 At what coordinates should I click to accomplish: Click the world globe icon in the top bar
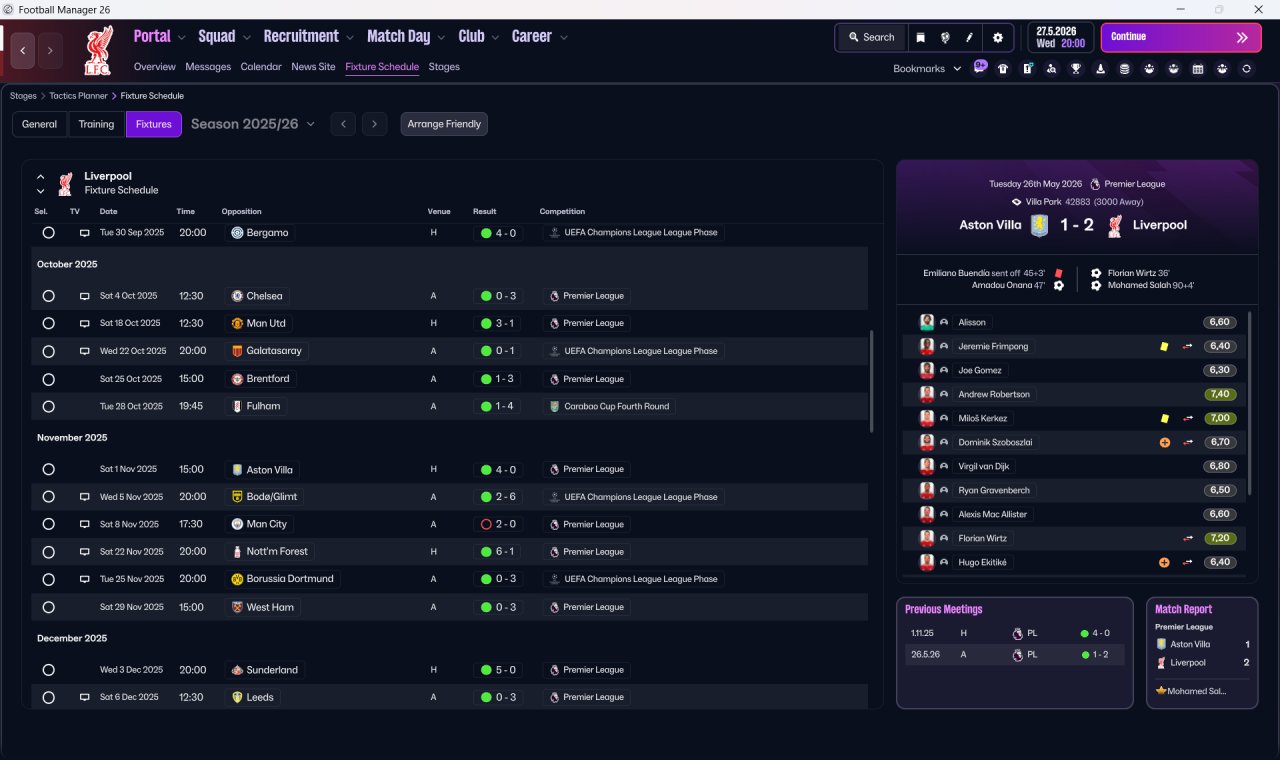[945, 37]
